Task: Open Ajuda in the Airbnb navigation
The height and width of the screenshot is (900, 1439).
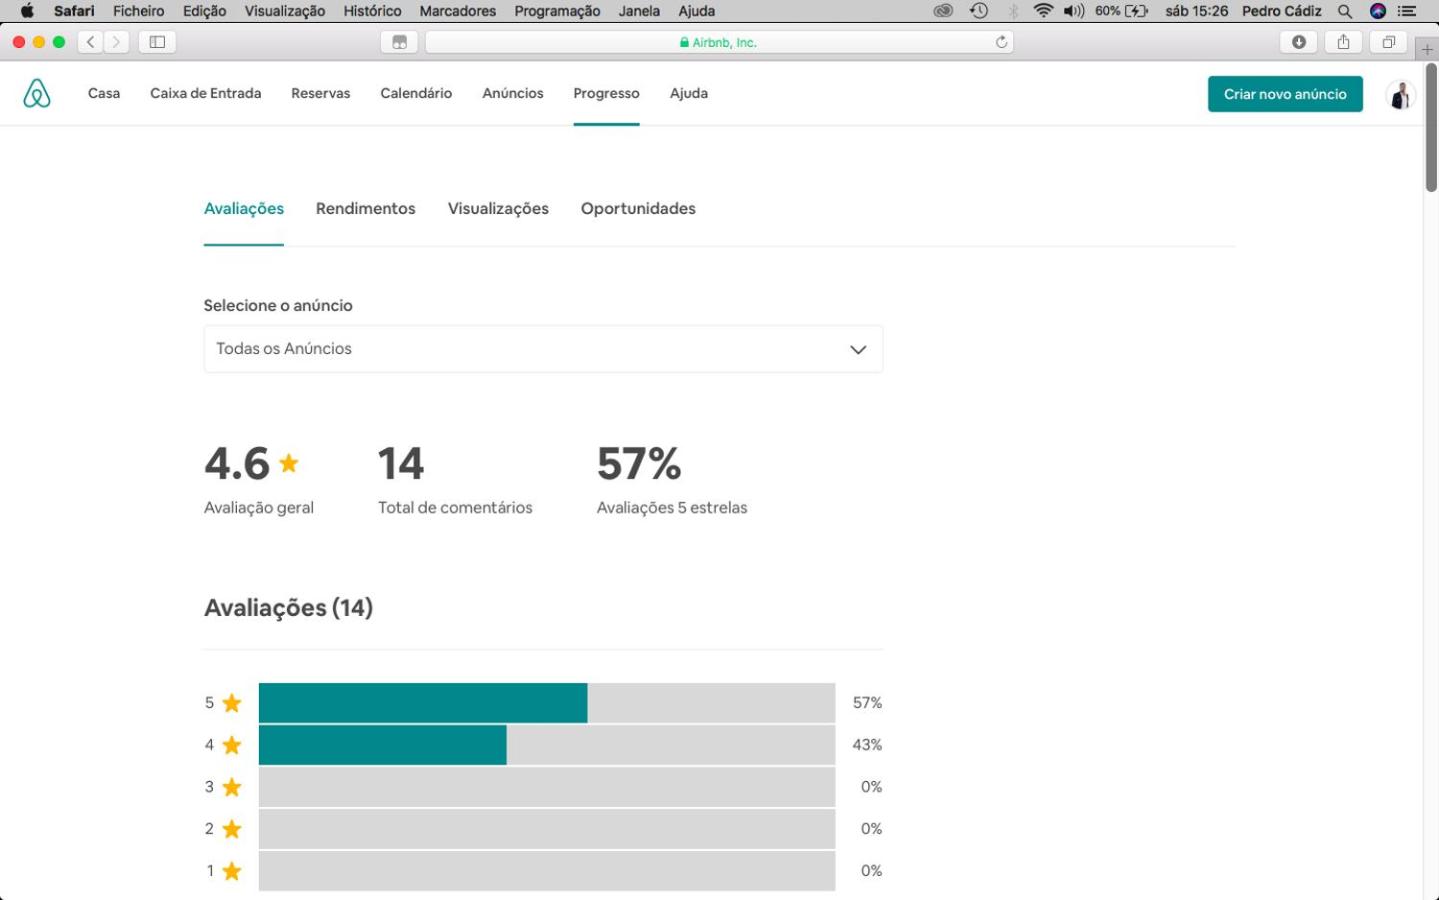Action: [689, 93]
